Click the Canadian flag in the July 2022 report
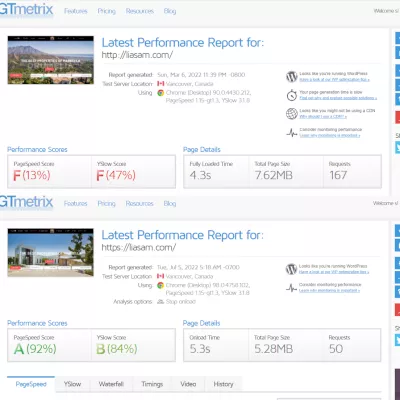Image resolution: width=400 pixels, height=400 pixels. click(160, 276)
